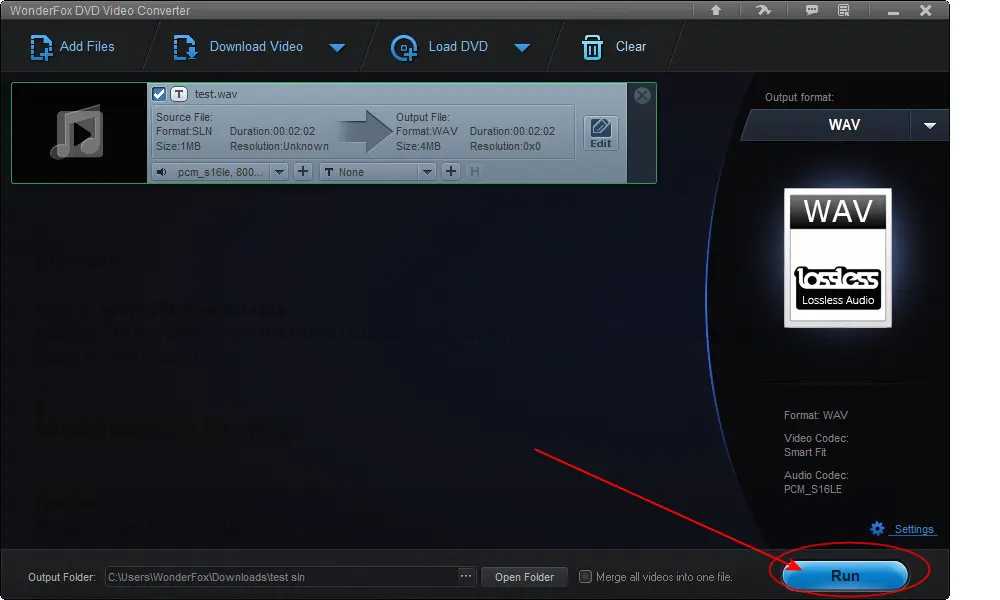1000x600 pixels.
Task: Click the Clear label in toolbar
Action: (631, 47)
